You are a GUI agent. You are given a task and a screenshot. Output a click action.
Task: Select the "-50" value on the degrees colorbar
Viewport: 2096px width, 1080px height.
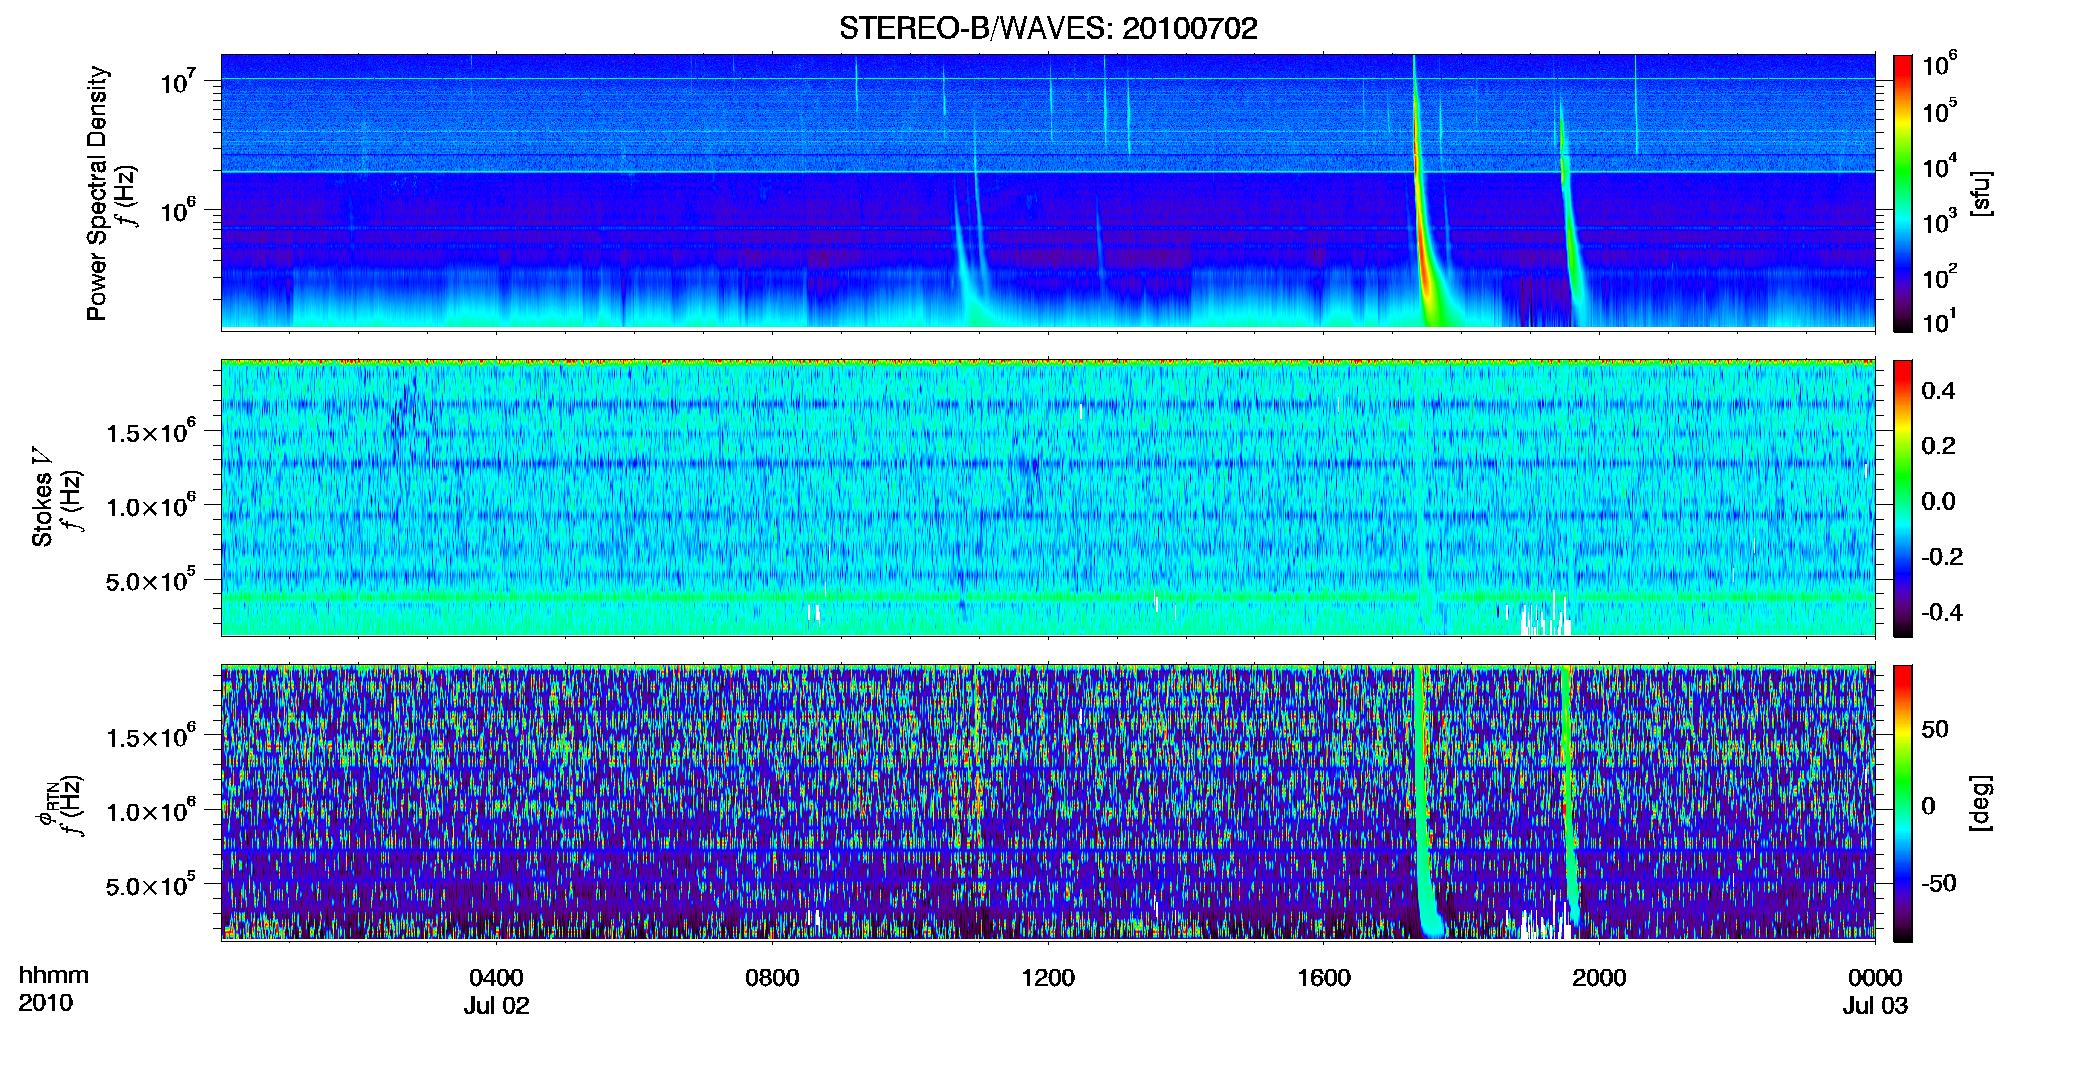click(x=1939, y=884)
